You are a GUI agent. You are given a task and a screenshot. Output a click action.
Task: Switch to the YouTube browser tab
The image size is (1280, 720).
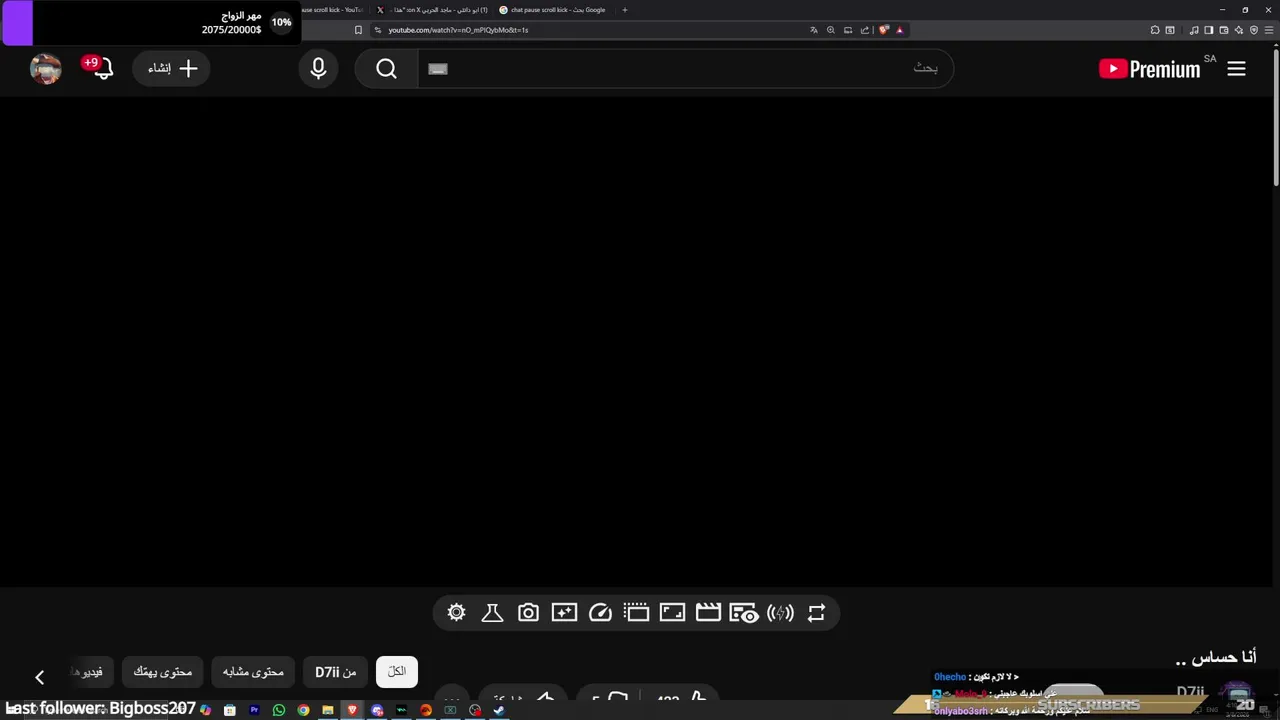click(x=333, y=10)
